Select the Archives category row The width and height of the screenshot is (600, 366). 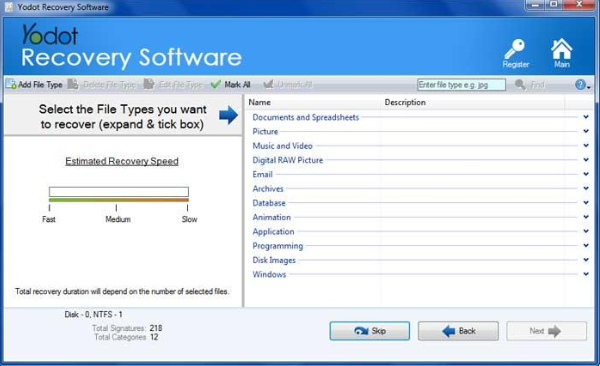point(420,188)
